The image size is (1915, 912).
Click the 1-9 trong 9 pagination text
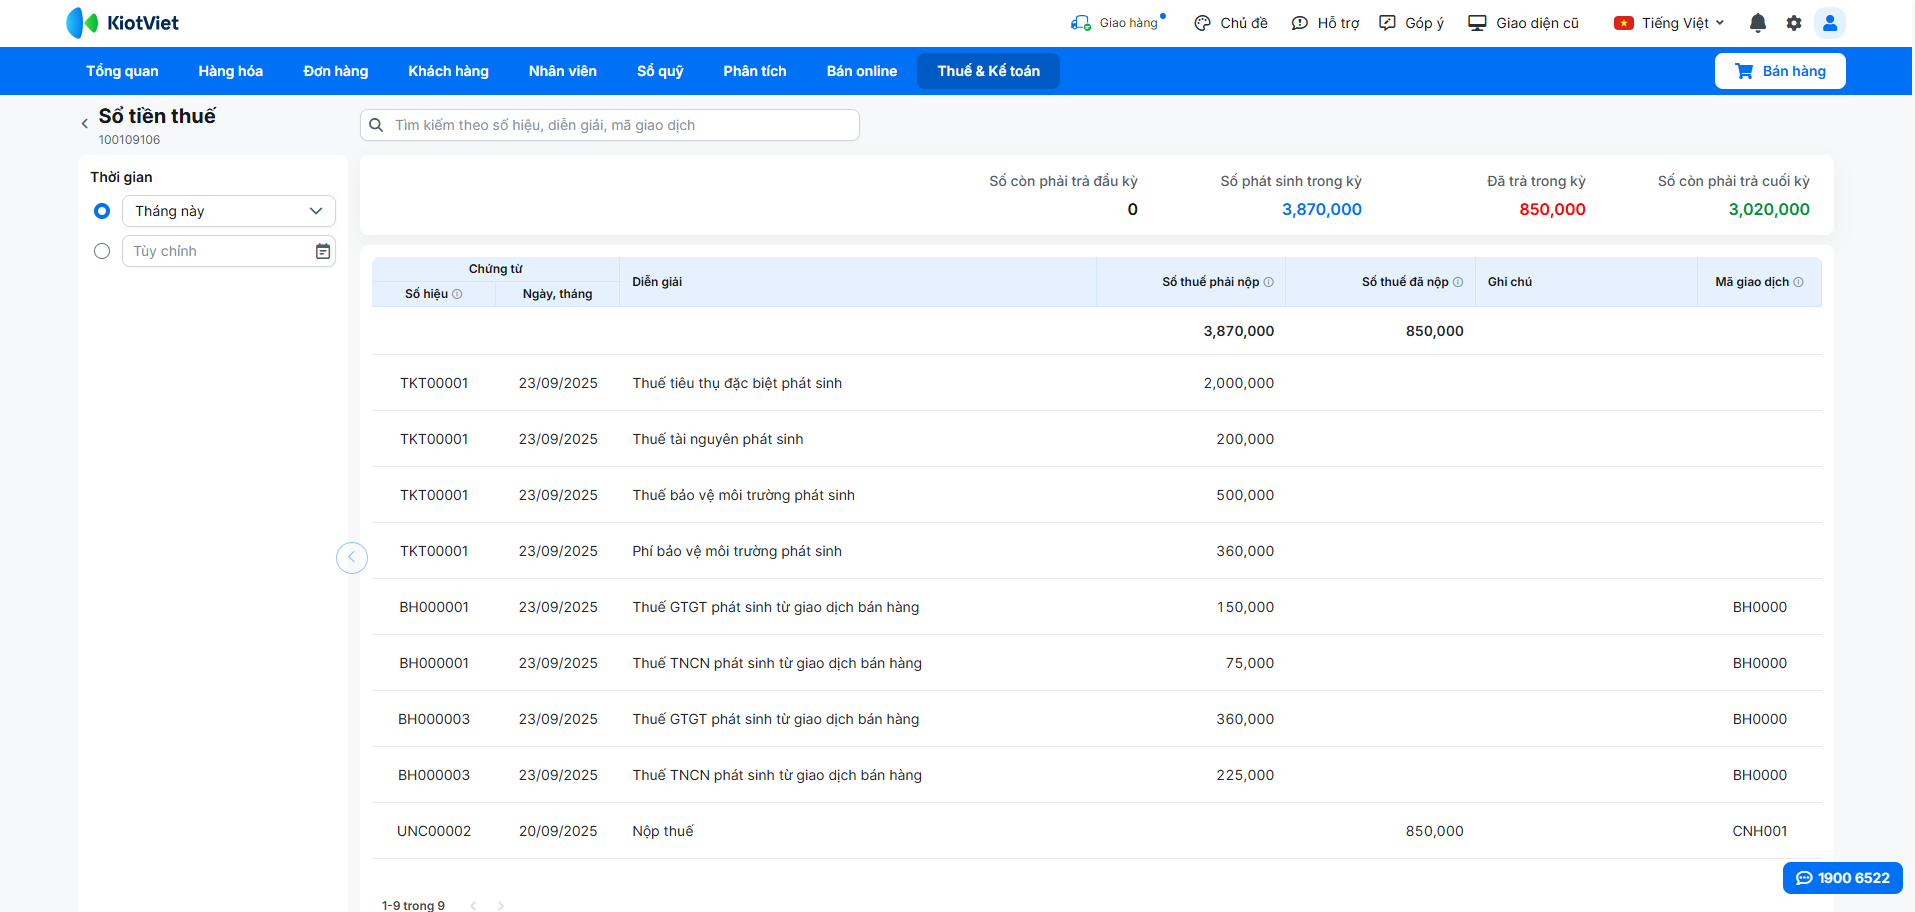(x=413, y=906)
